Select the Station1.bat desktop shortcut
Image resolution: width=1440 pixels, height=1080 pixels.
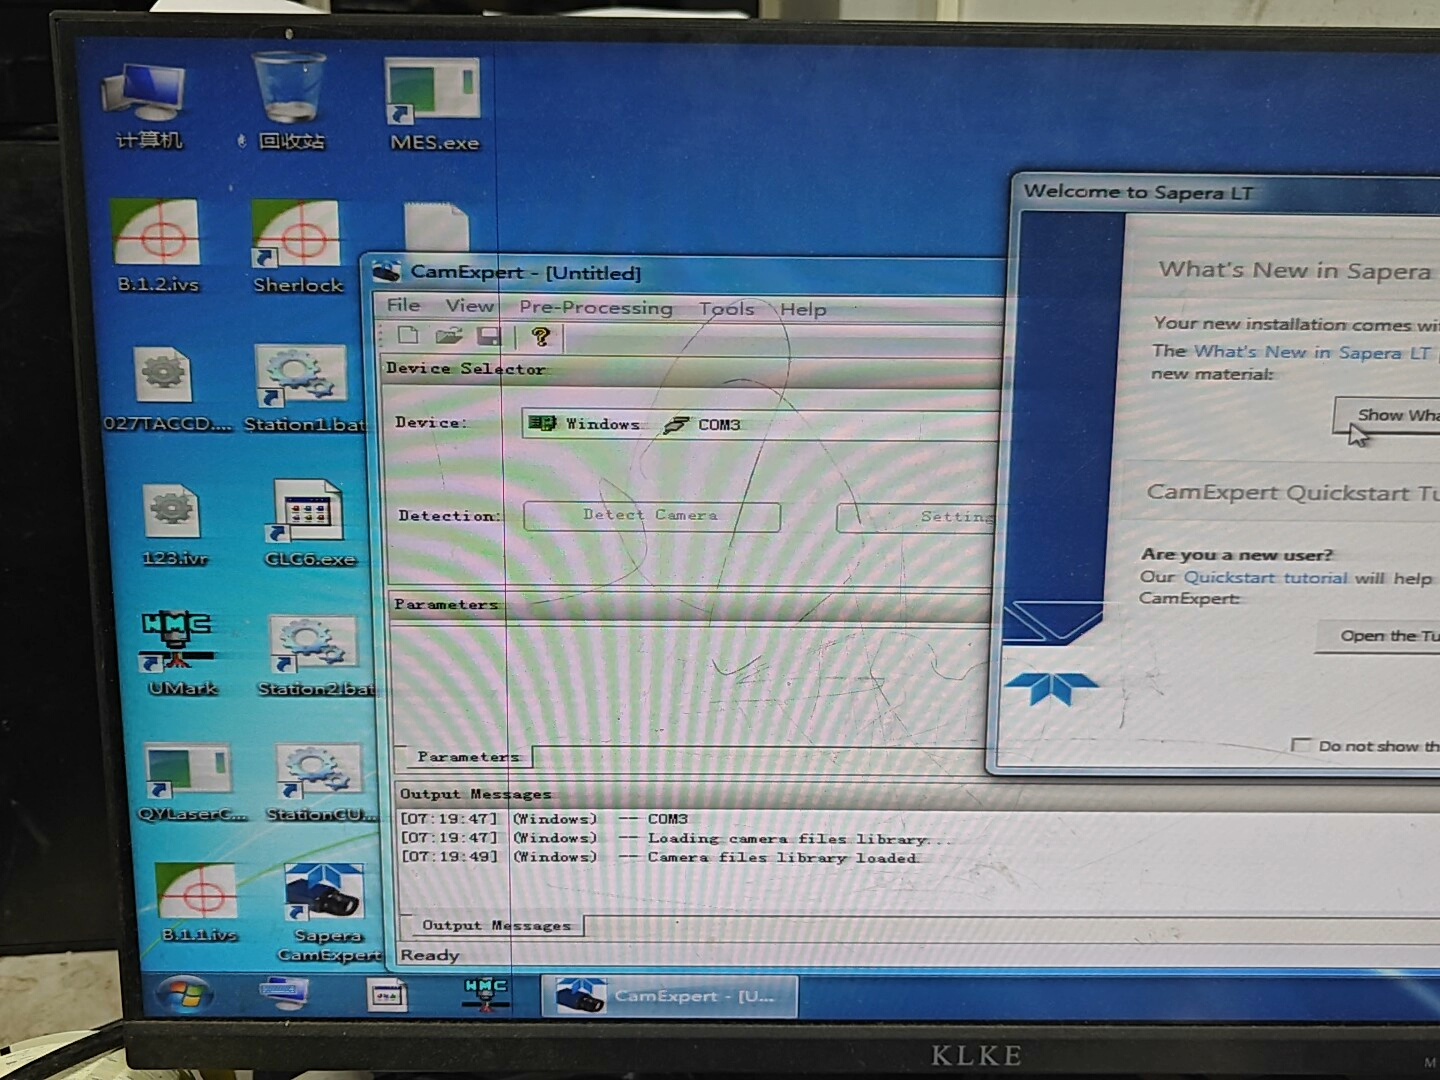[x=301, y=380]
